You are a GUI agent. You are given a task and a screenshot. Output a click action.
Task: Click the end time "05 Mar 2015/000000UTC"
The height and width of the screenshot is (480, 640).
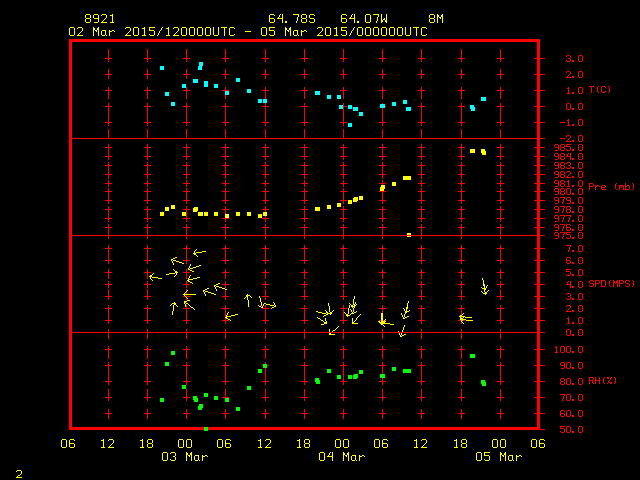(x=344, y=32)
